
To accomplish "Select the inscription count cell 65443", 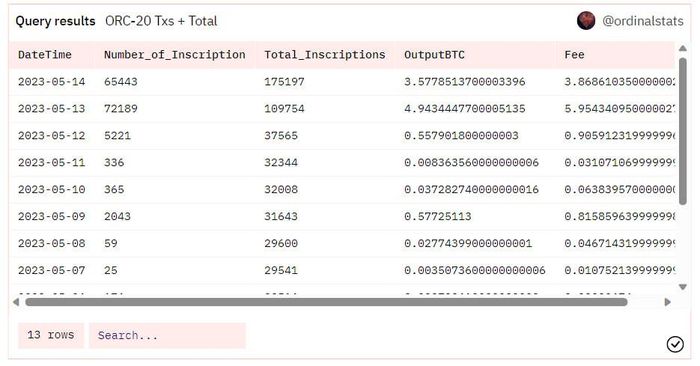I will (121, 82).
